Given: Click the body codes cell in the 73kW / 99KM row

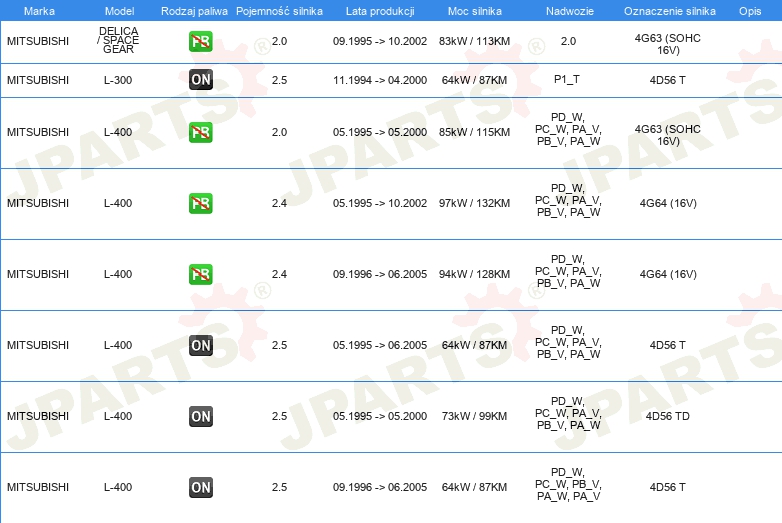Looking at the screenshot, I should coord(568,413).
